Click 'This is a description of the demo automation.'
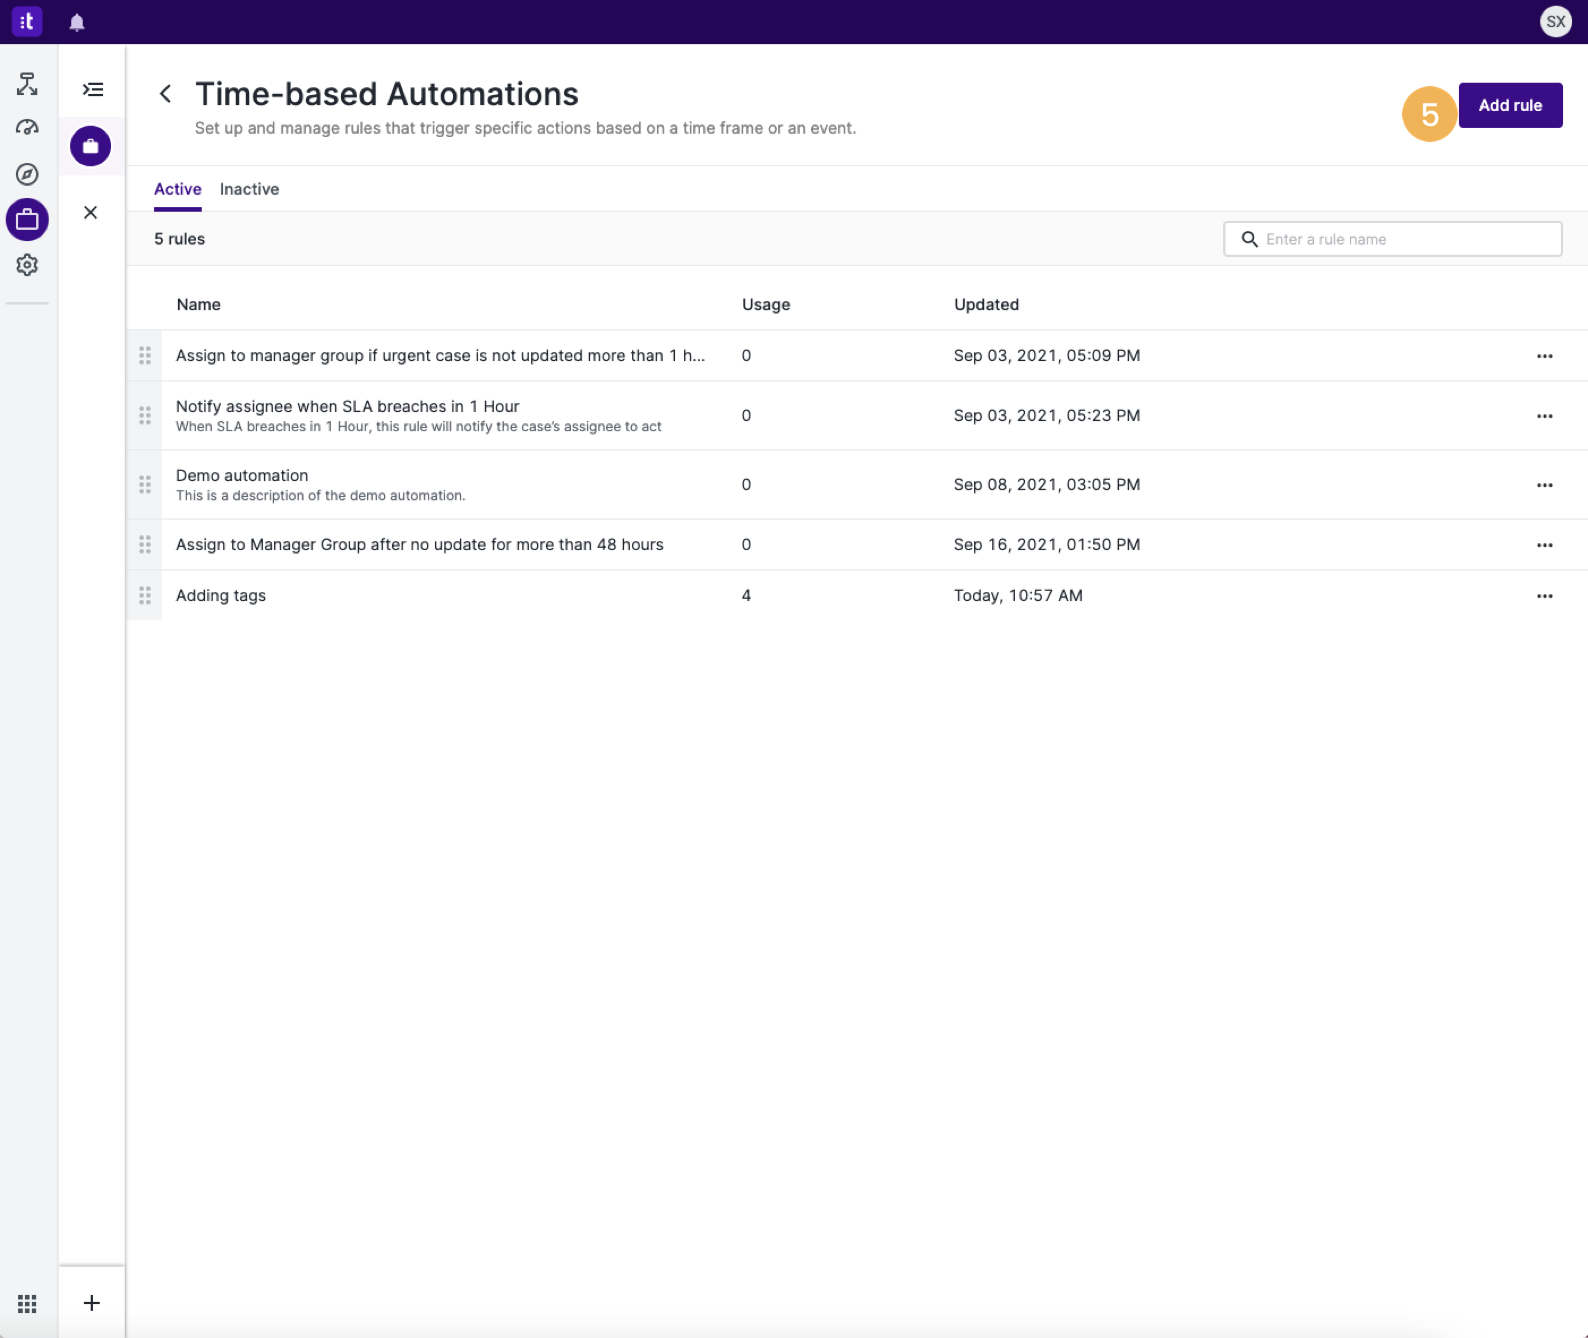 click(320, 496)
